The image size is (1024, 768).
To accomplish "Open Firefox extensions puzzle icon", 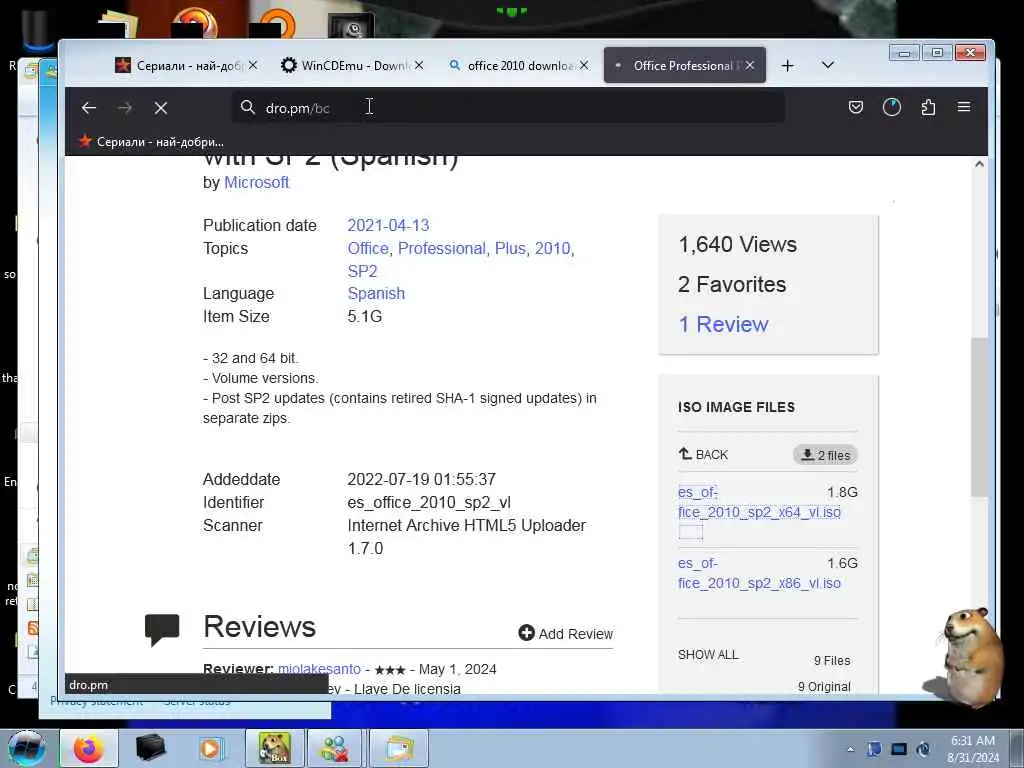I will 928,107.
